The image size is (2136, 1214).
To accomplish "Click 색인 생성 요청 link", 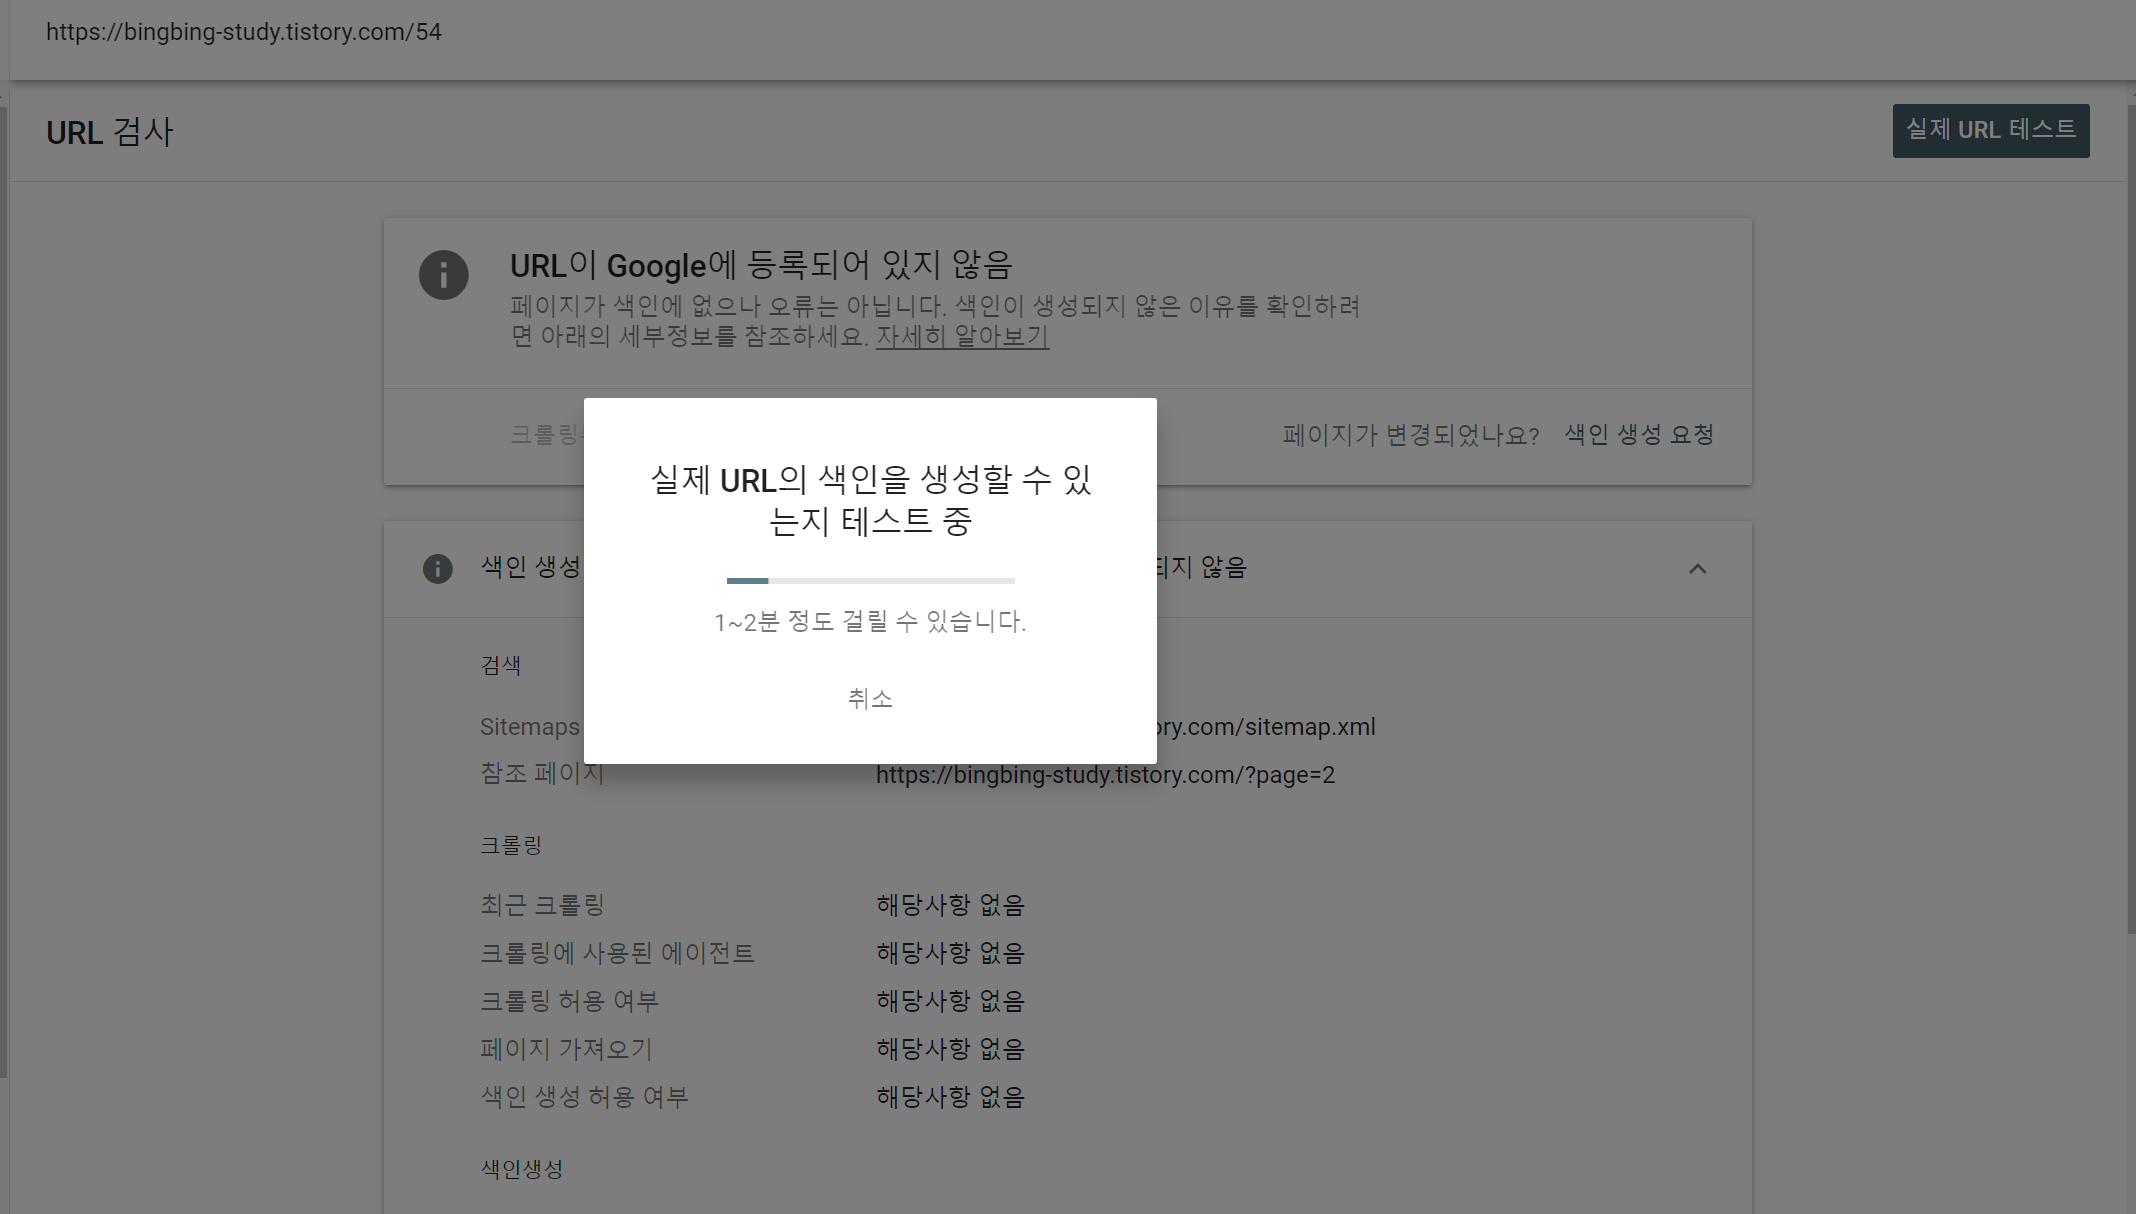I will [1639, 435].
